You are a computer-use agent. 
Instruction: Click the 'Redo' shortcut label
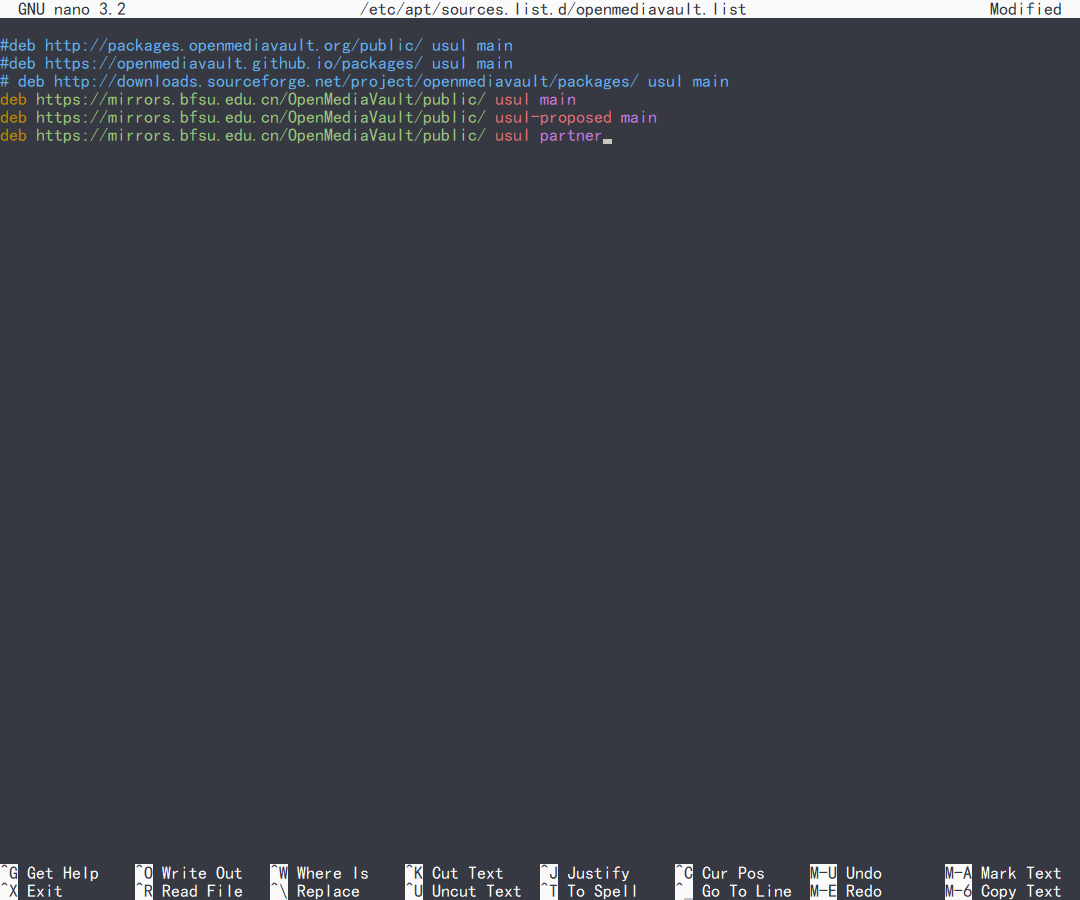click(864, 891)
